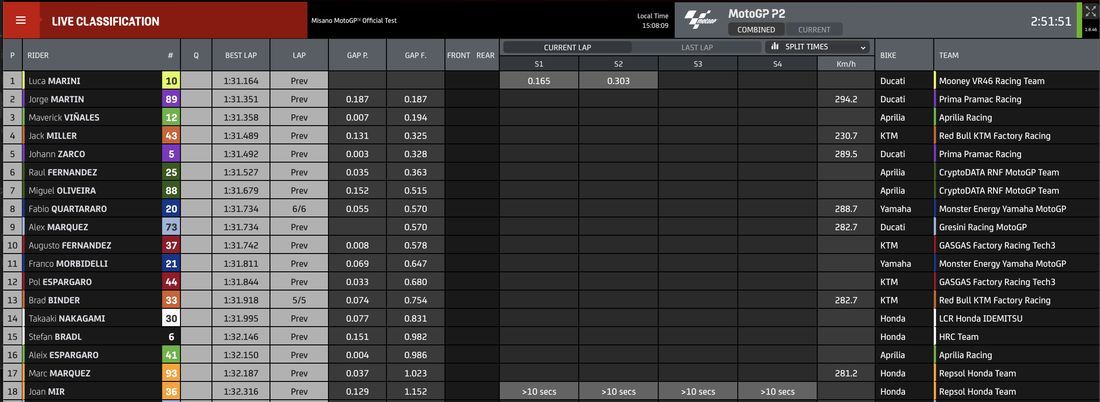Click the S1 sector header

tap(539, 63)
